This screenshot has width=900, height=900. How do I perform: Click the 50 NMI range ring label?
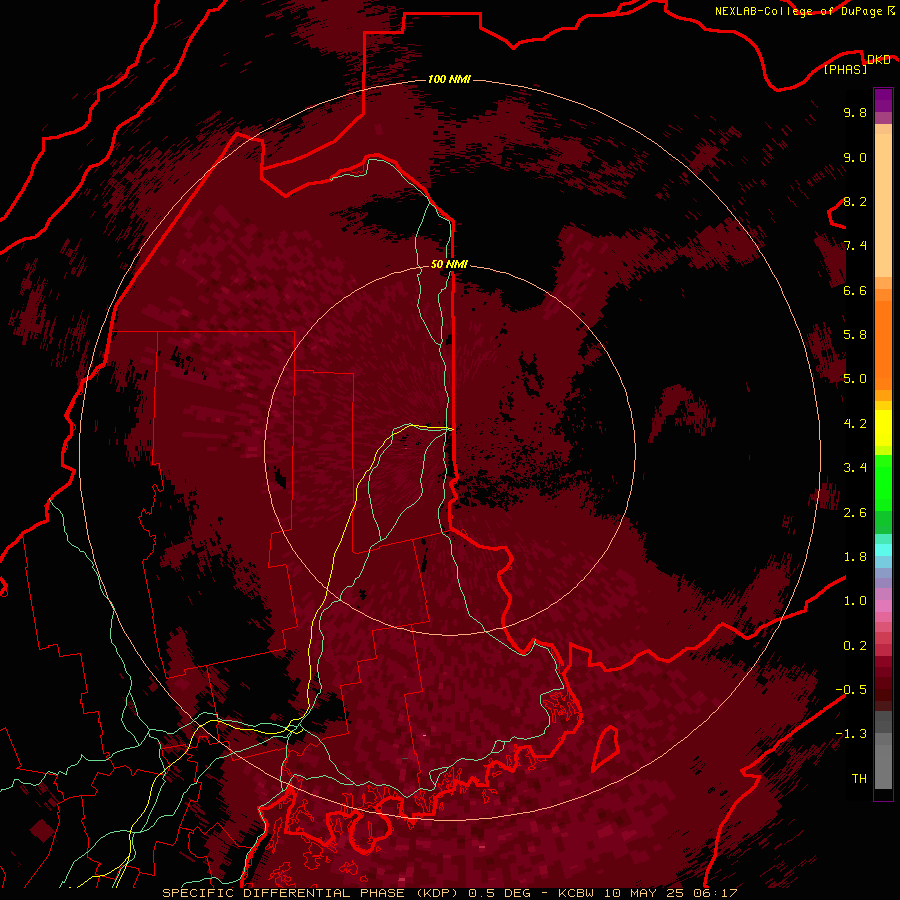point(449,264)
